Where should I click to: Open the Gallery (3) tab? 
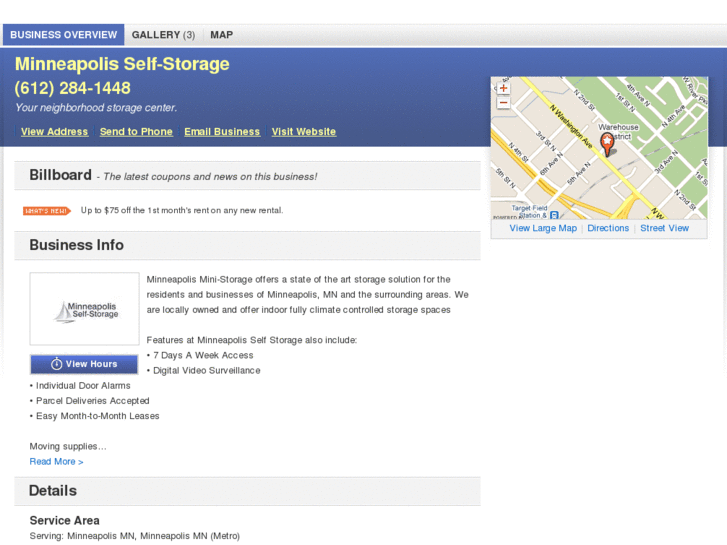[163, 35]
